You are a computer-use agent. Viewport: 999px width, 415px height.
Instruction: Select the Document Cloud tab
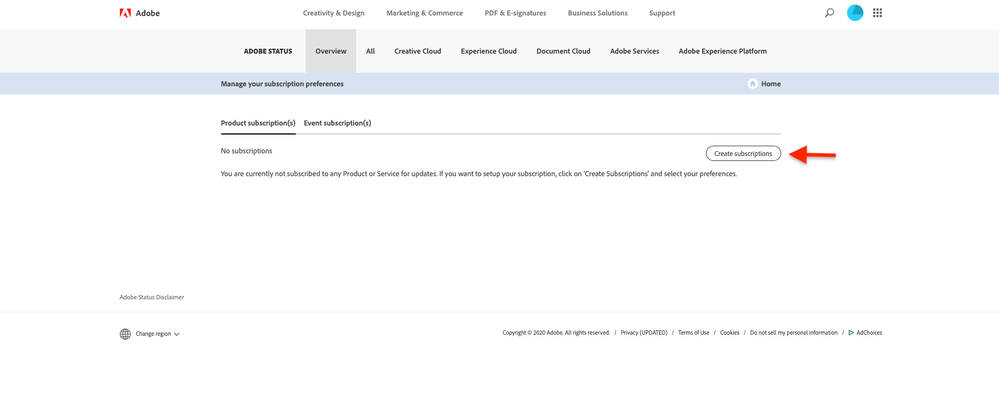563,51
